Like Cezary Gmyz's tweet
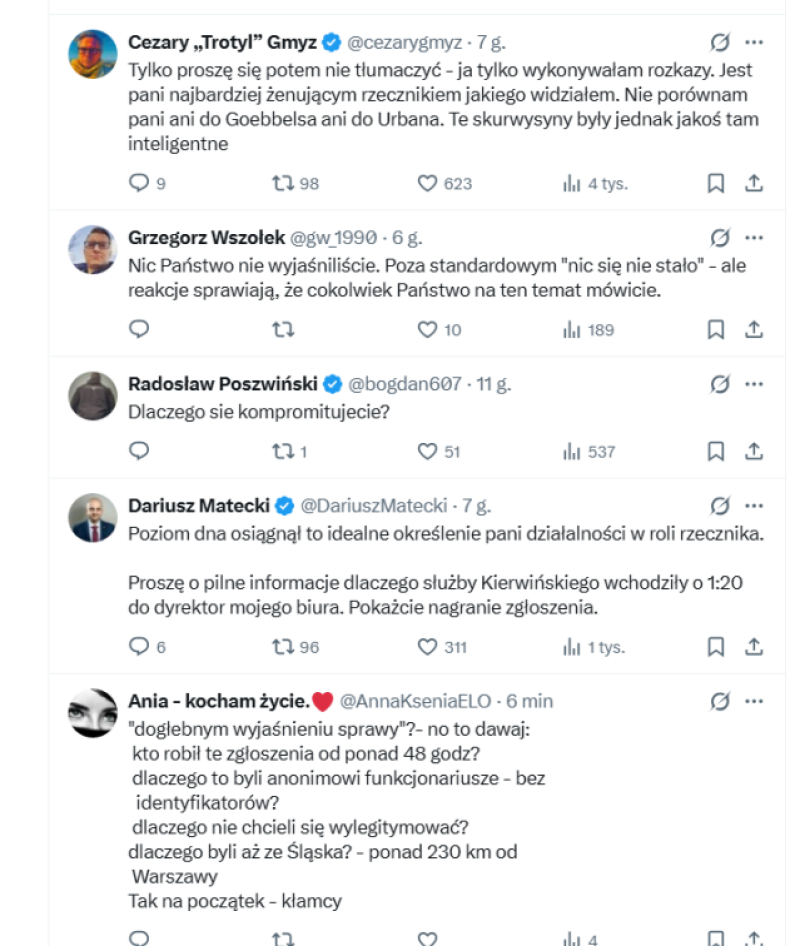 (427, 183)
